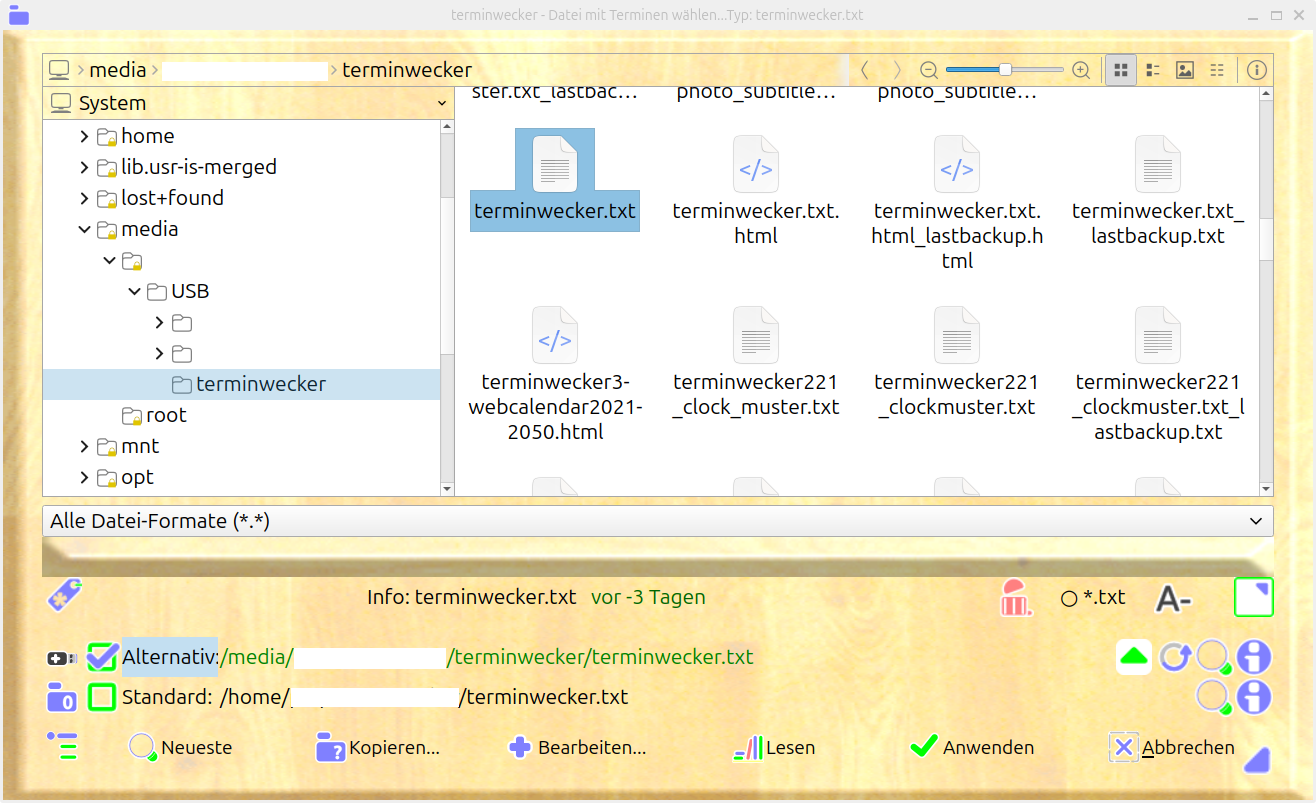Viewport: 1316px width, 803px height.
Task: Expand the opt folder
Action: click(x=84, y=477)
